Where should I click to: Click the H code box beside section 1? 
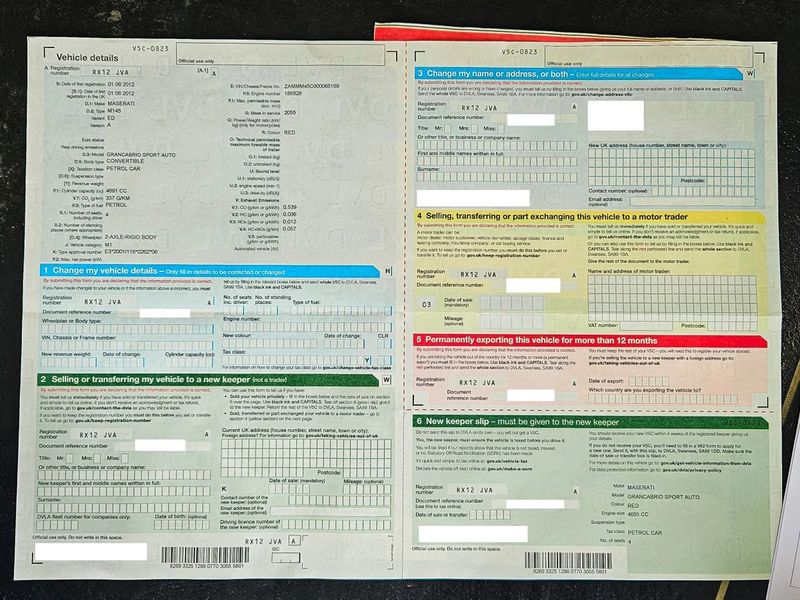[x=387, y=271]
